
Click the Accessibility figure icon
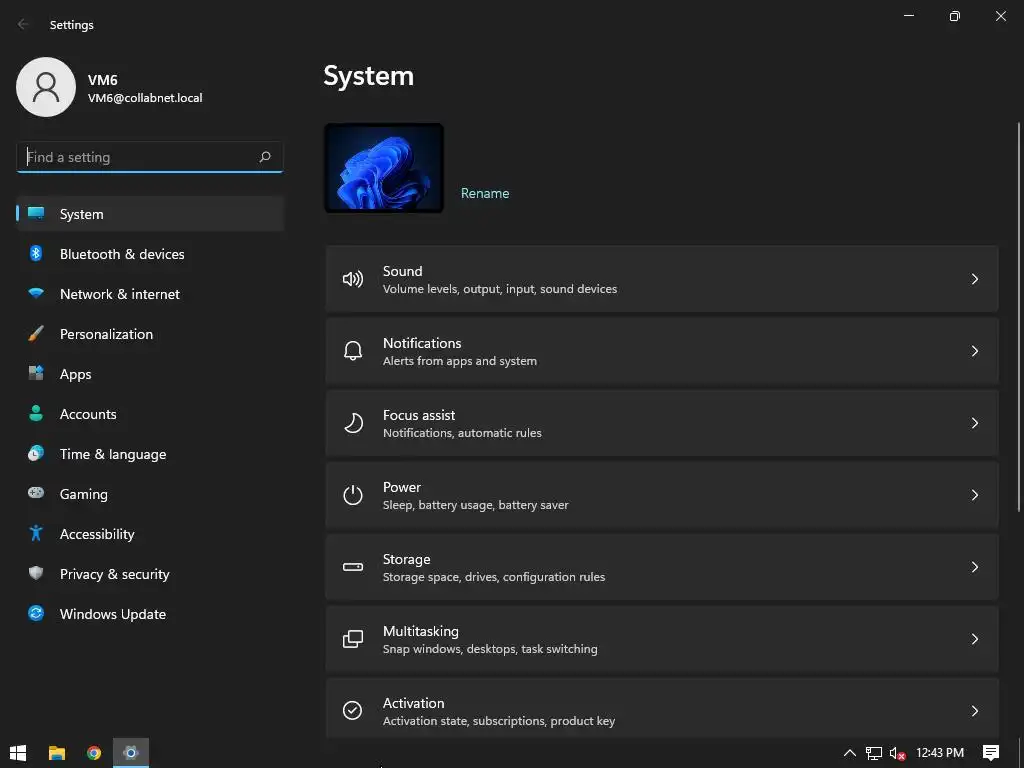[36, 534]
